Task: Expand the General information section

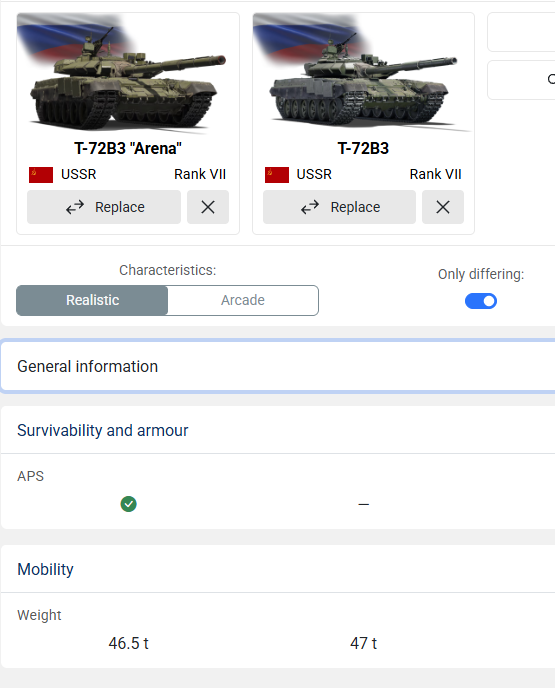Action: tap(278, 366)
